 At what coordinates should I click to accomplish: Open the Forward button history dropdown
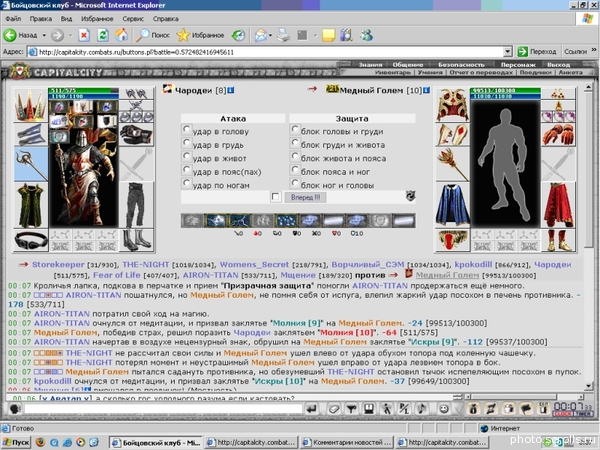[70, 35]
